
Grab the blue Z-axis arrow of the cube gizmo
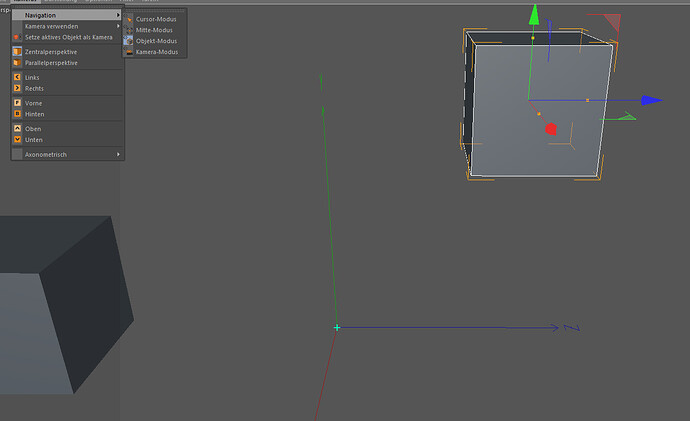(652, 100)
